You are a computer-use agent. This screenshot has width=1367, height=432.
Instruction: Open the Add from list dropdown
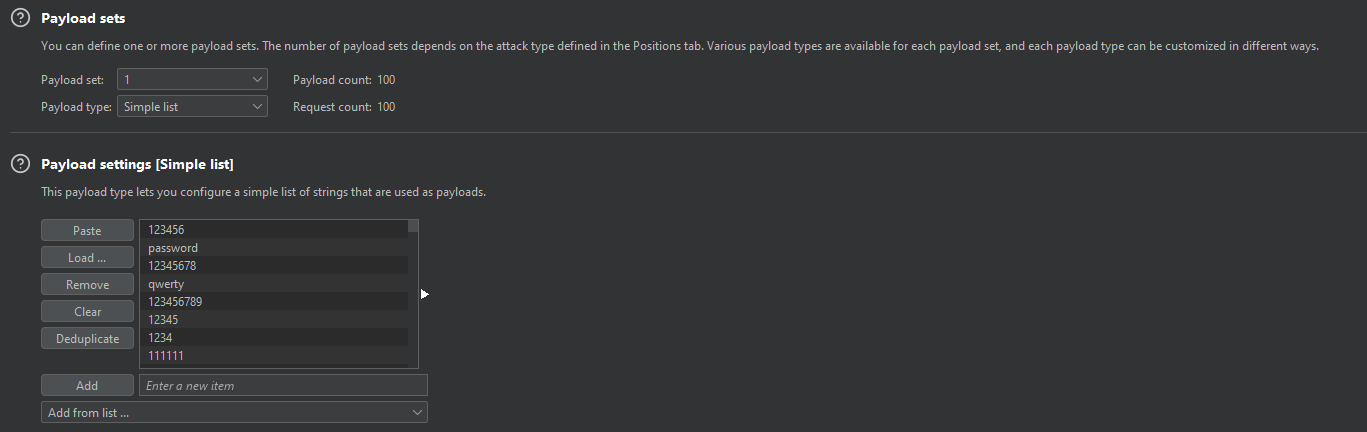point(234,412)
